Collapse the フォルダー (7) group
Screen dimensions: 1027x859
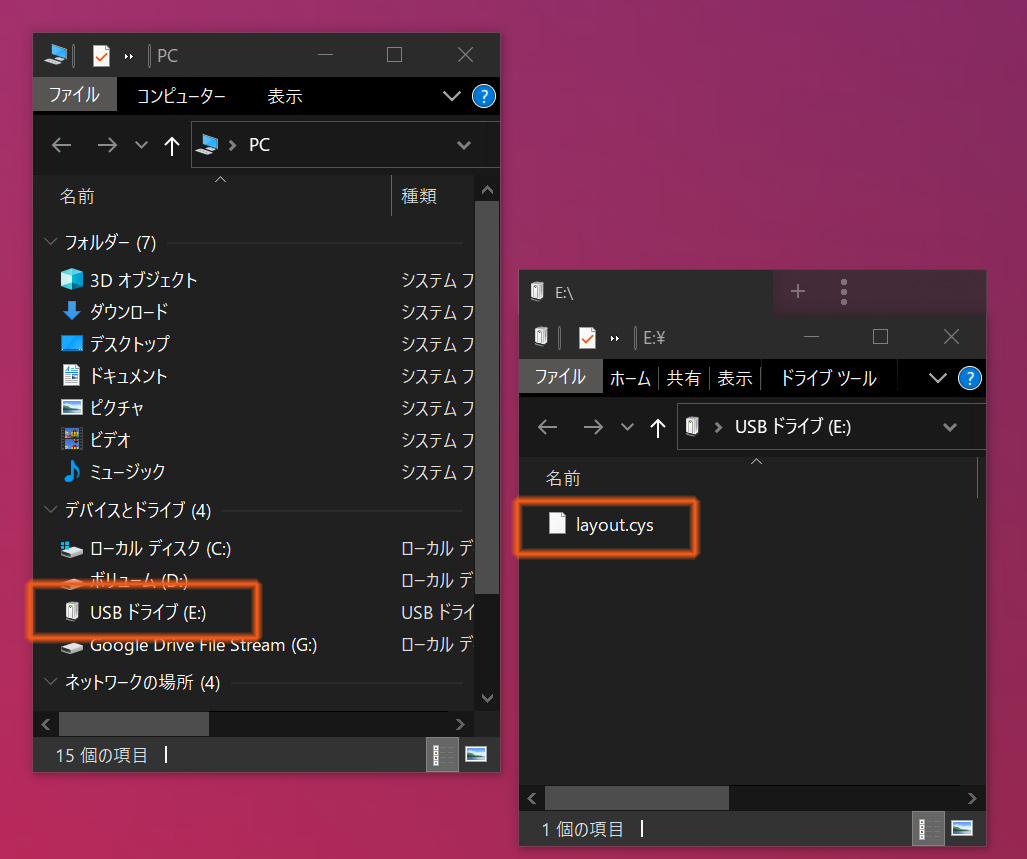(x=51, y=243)
